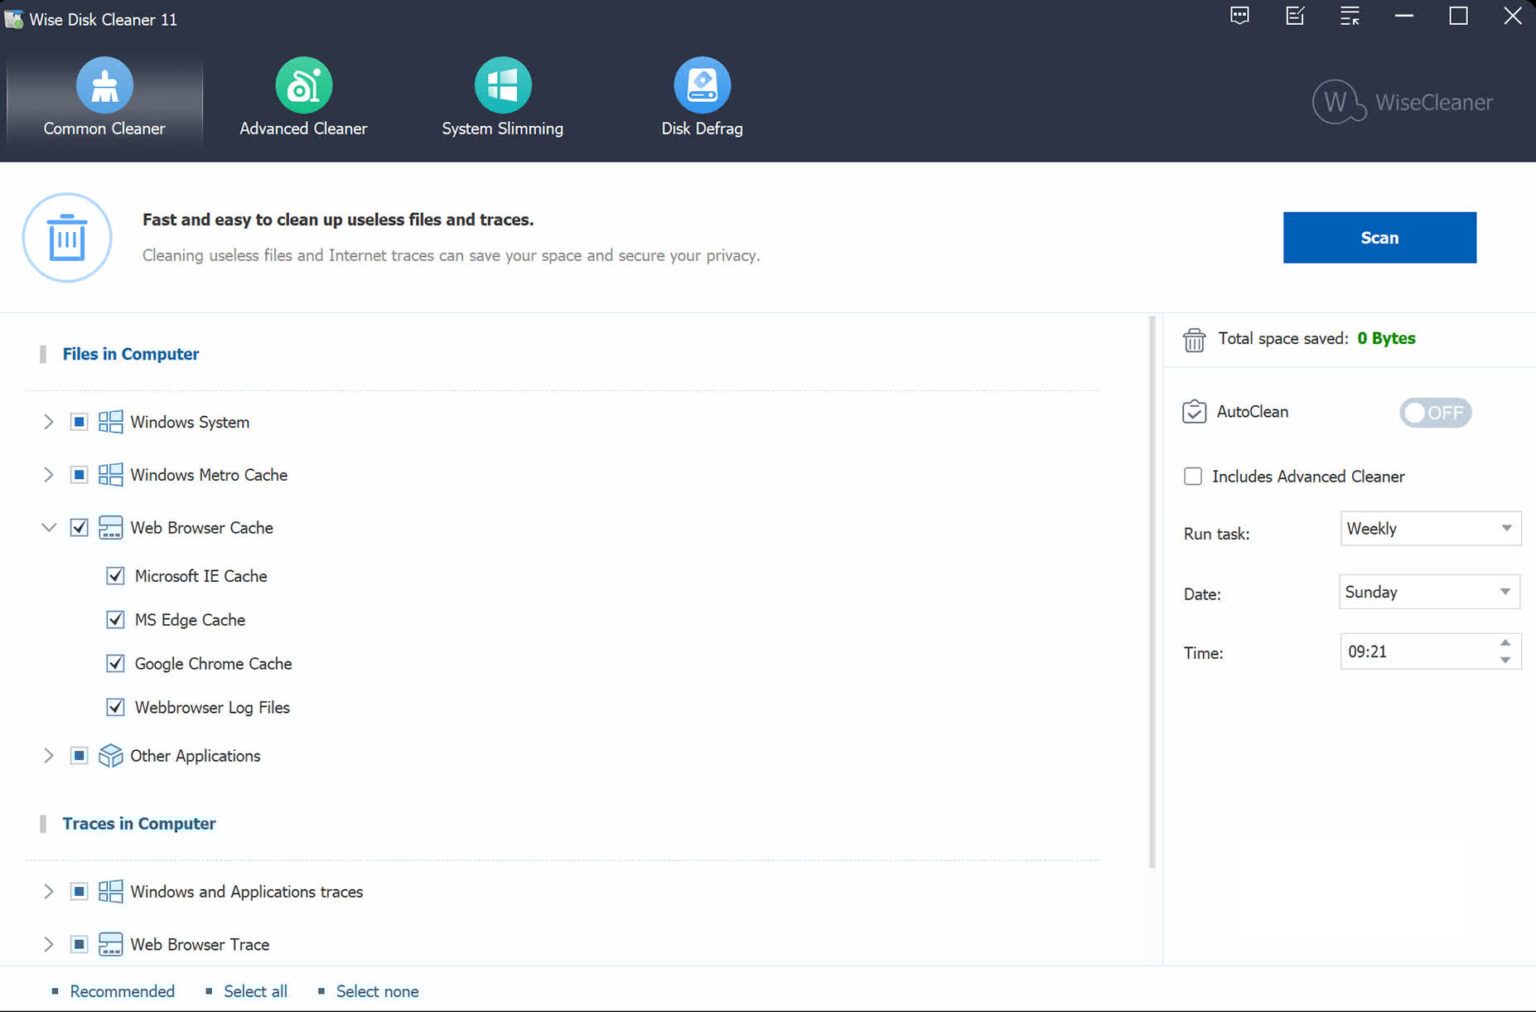Click the trash can cleanup illustration icon
Screen dimensions: 1536x1012
(x=67, y=238)
